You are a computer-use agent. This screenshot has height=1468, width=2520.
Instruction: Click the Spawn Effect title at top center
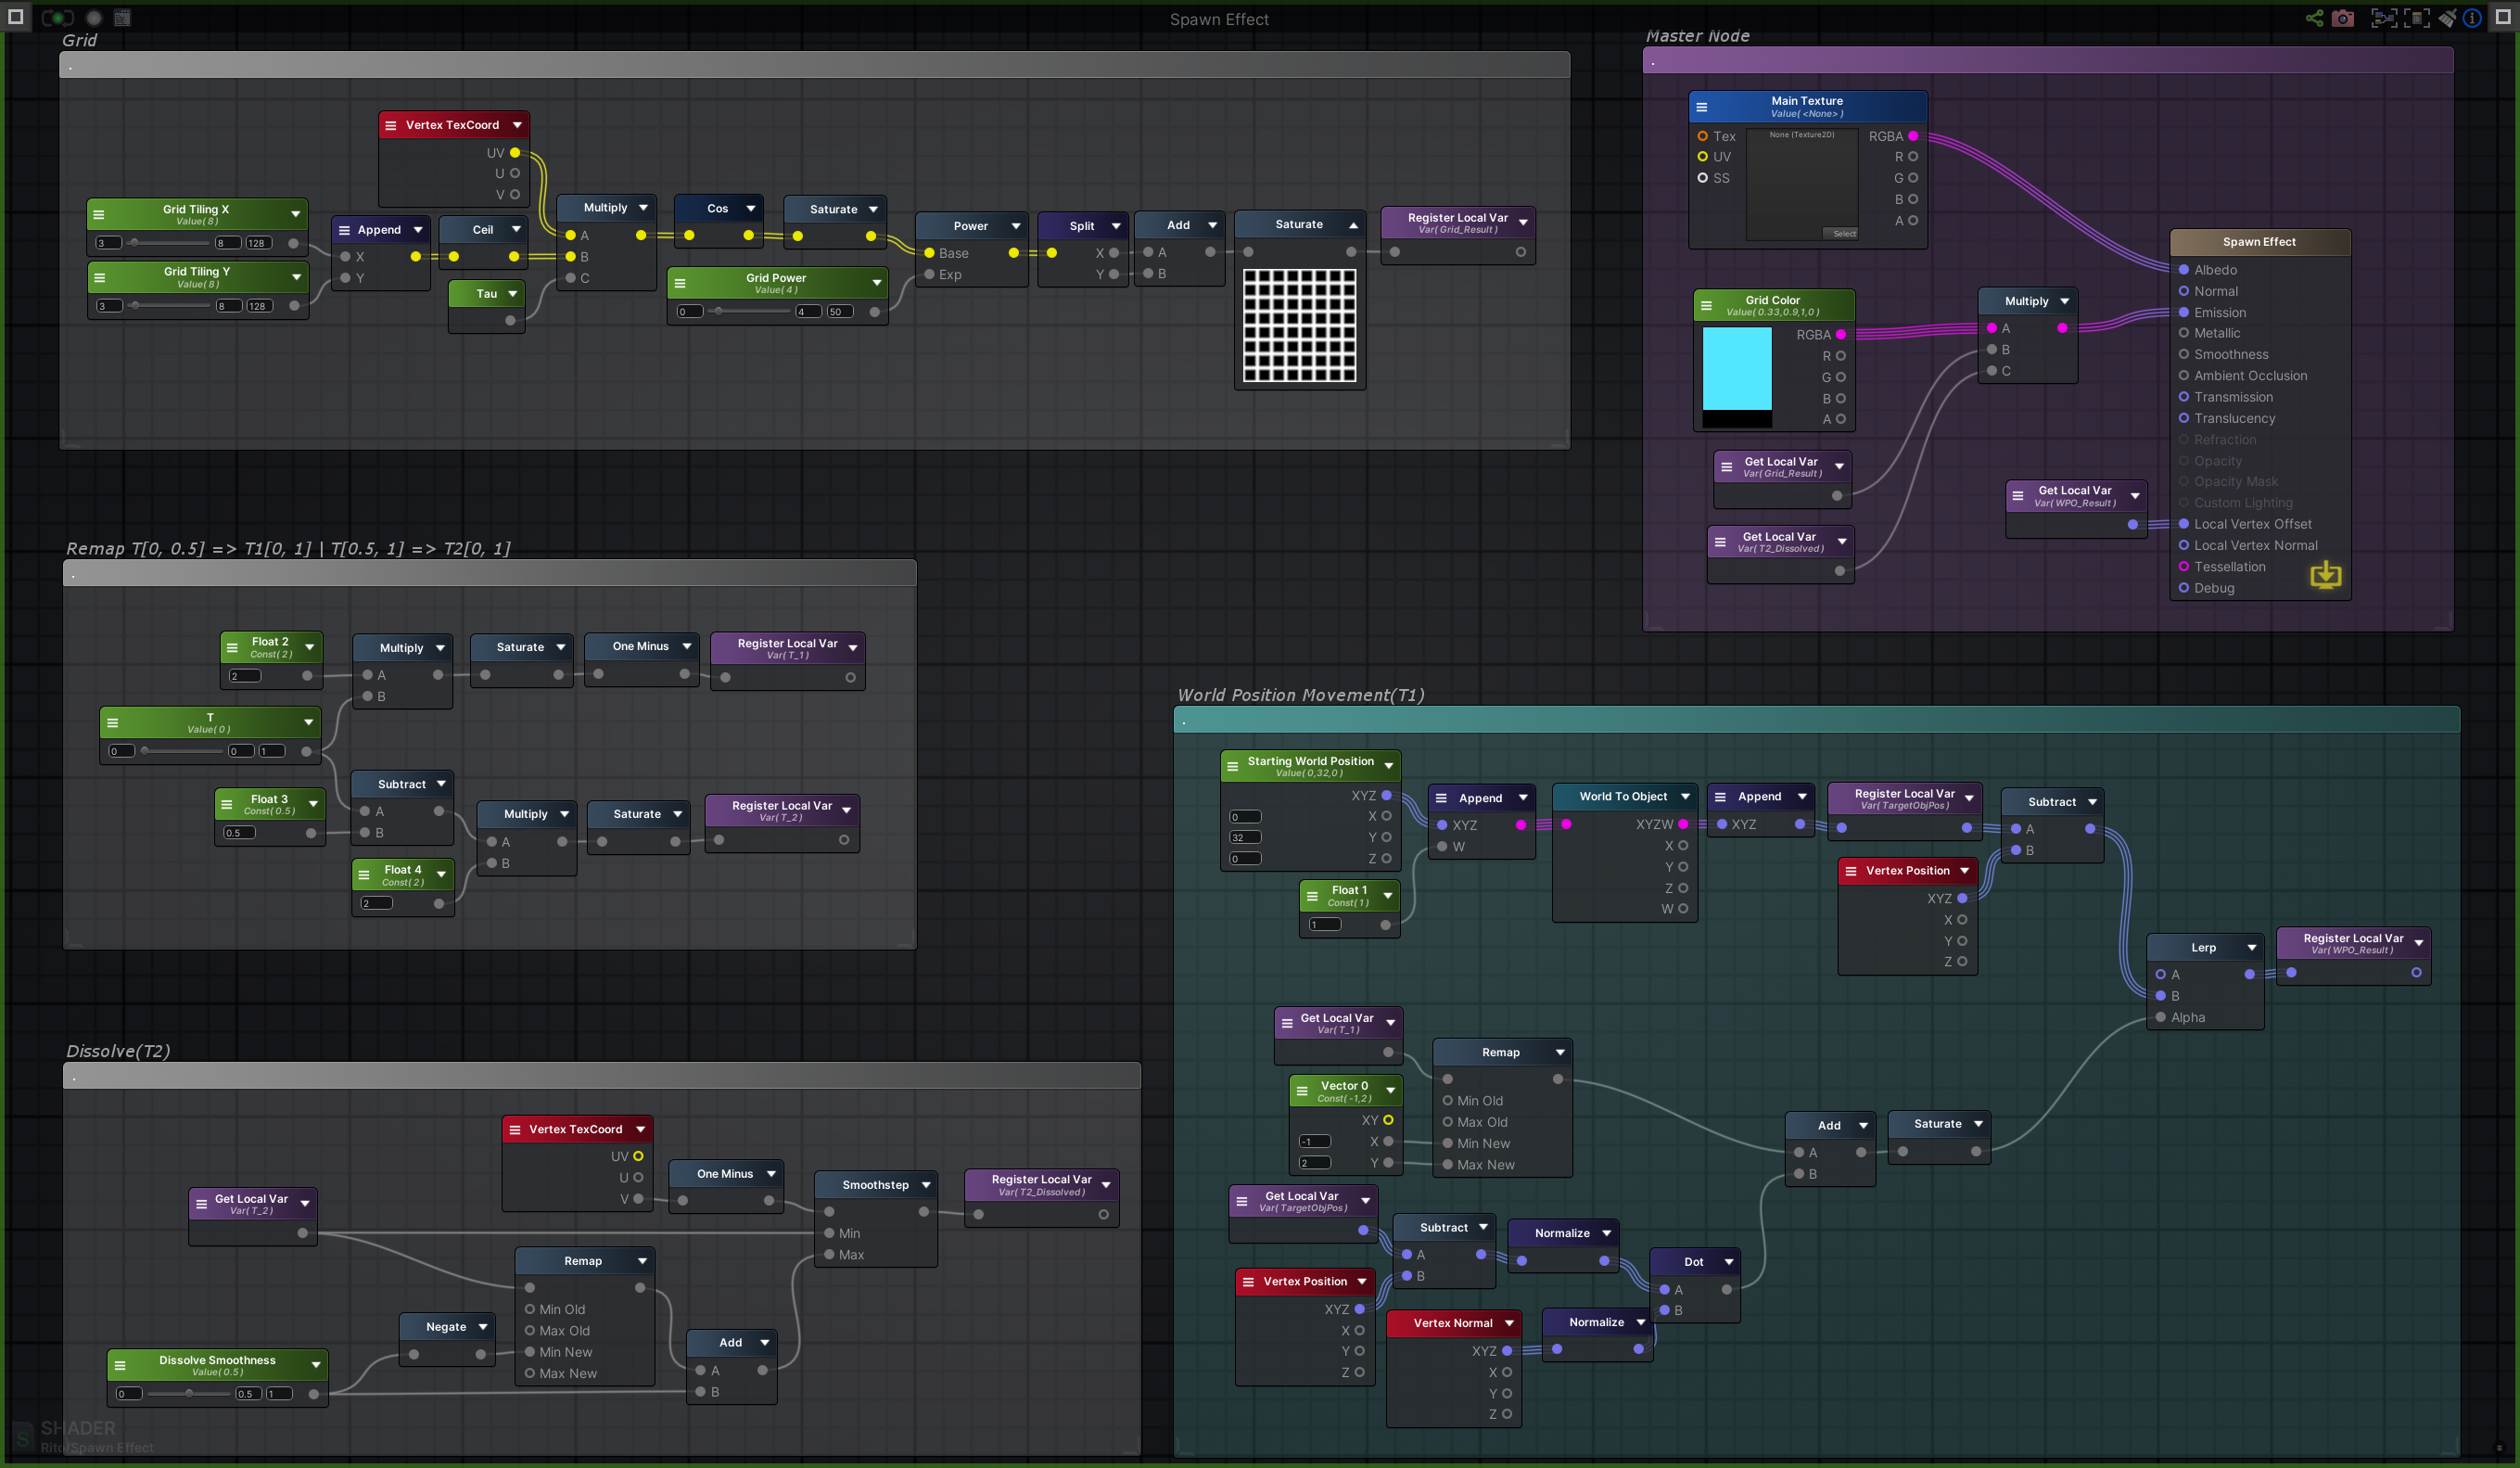click(1219, 18)
